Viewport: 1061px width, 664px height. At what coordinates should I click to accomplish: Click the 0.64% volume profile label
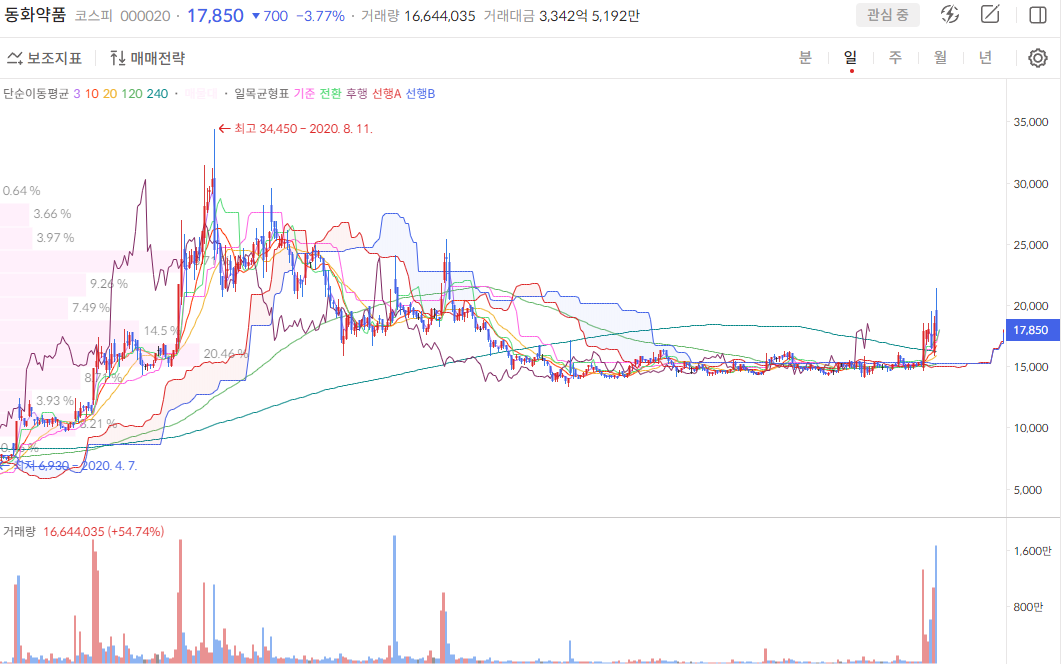coord(21,191)
